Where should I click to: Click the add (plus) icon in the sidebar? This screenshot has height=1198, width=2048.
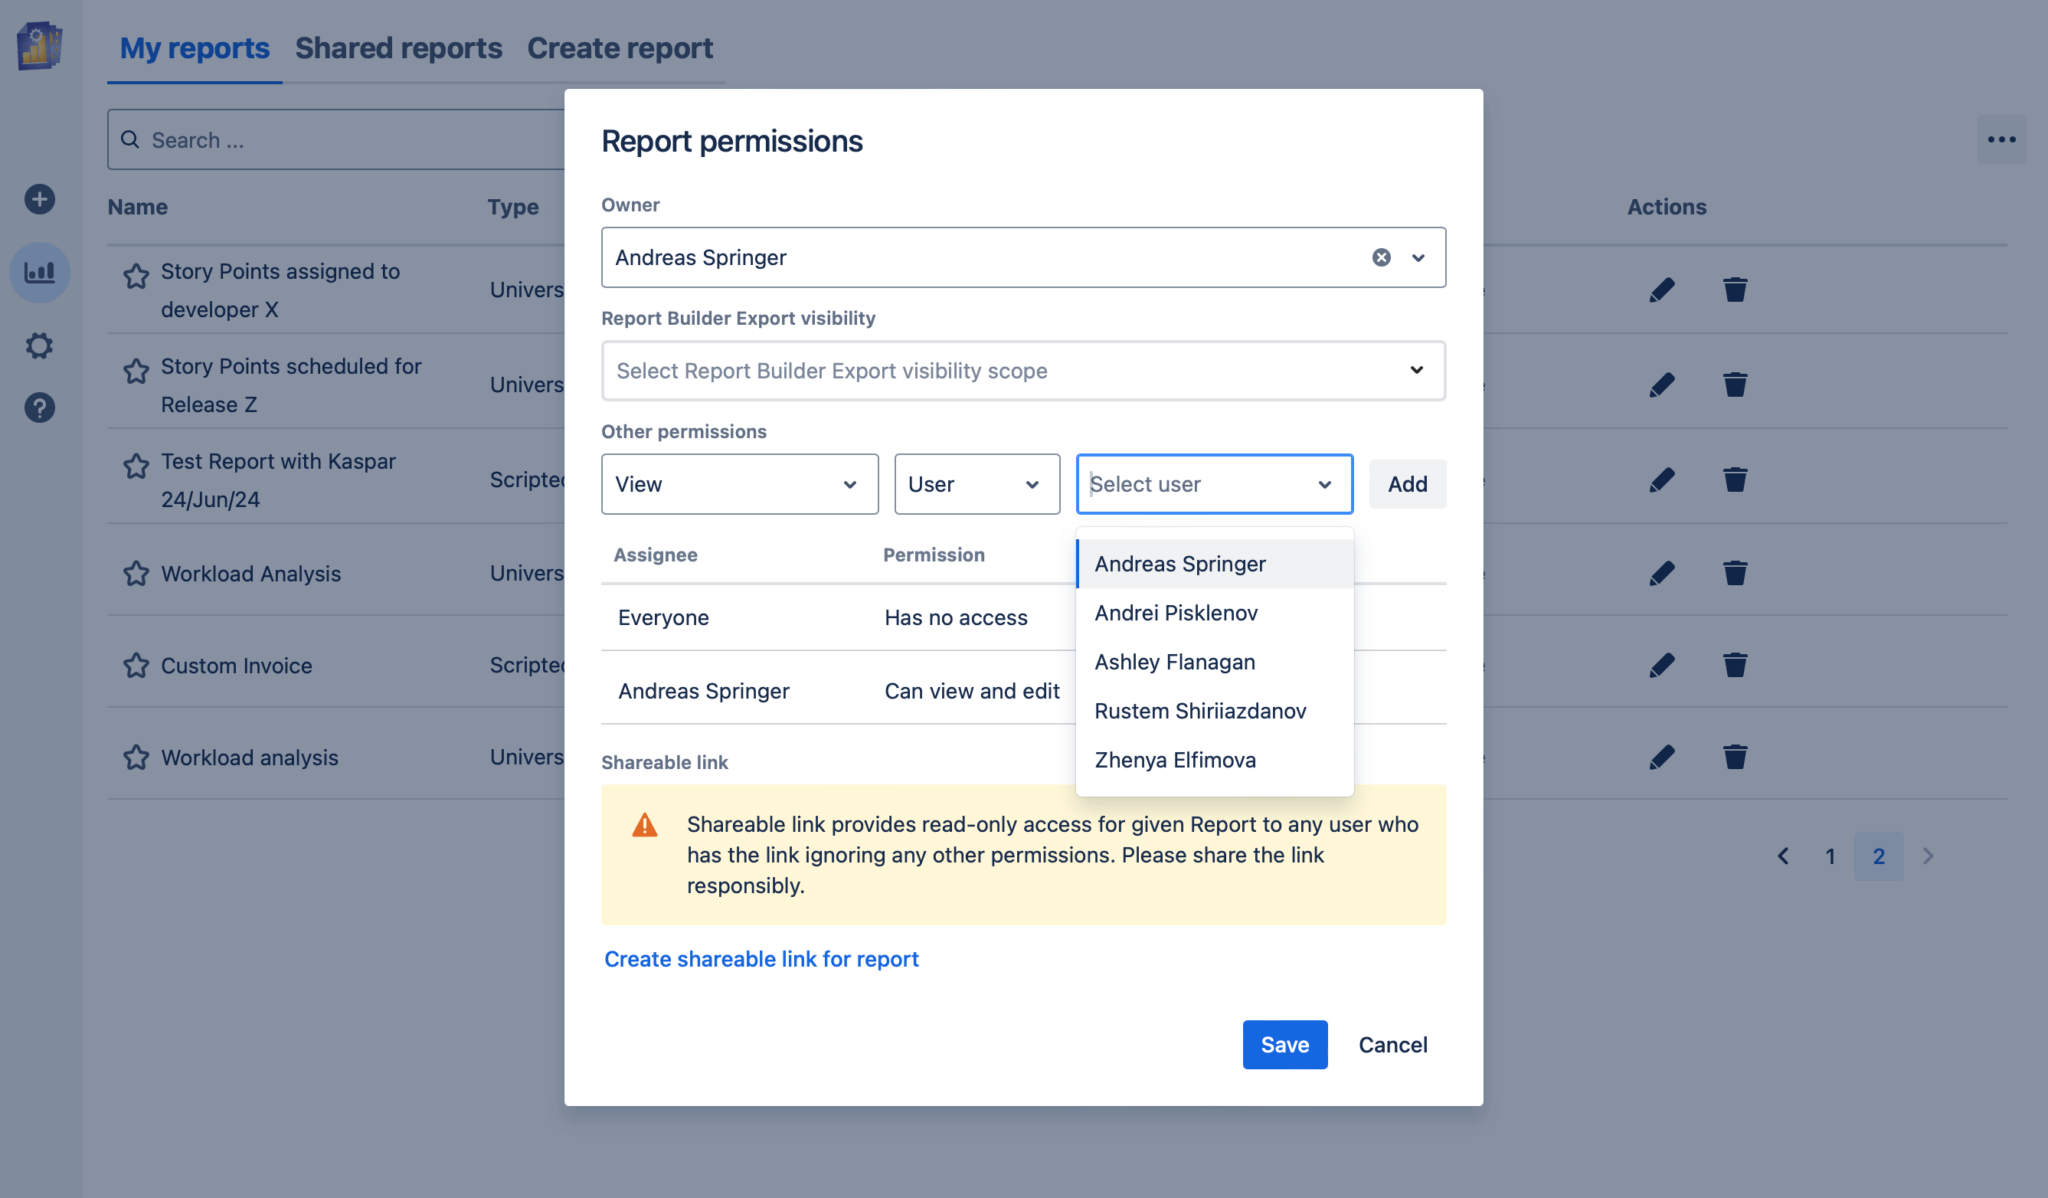click(39, 199)
